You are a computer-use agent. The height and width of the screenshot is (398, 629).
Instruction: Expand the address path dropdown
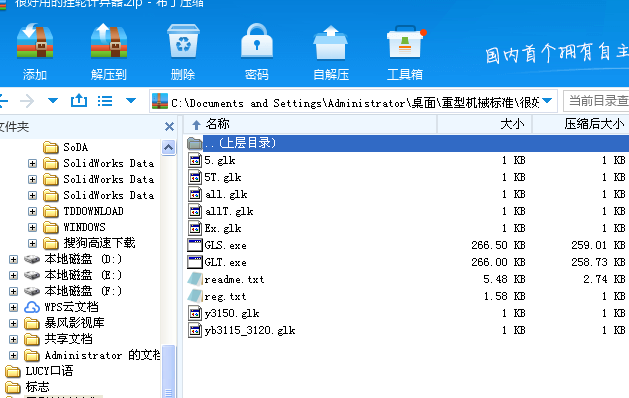(547, 101)
